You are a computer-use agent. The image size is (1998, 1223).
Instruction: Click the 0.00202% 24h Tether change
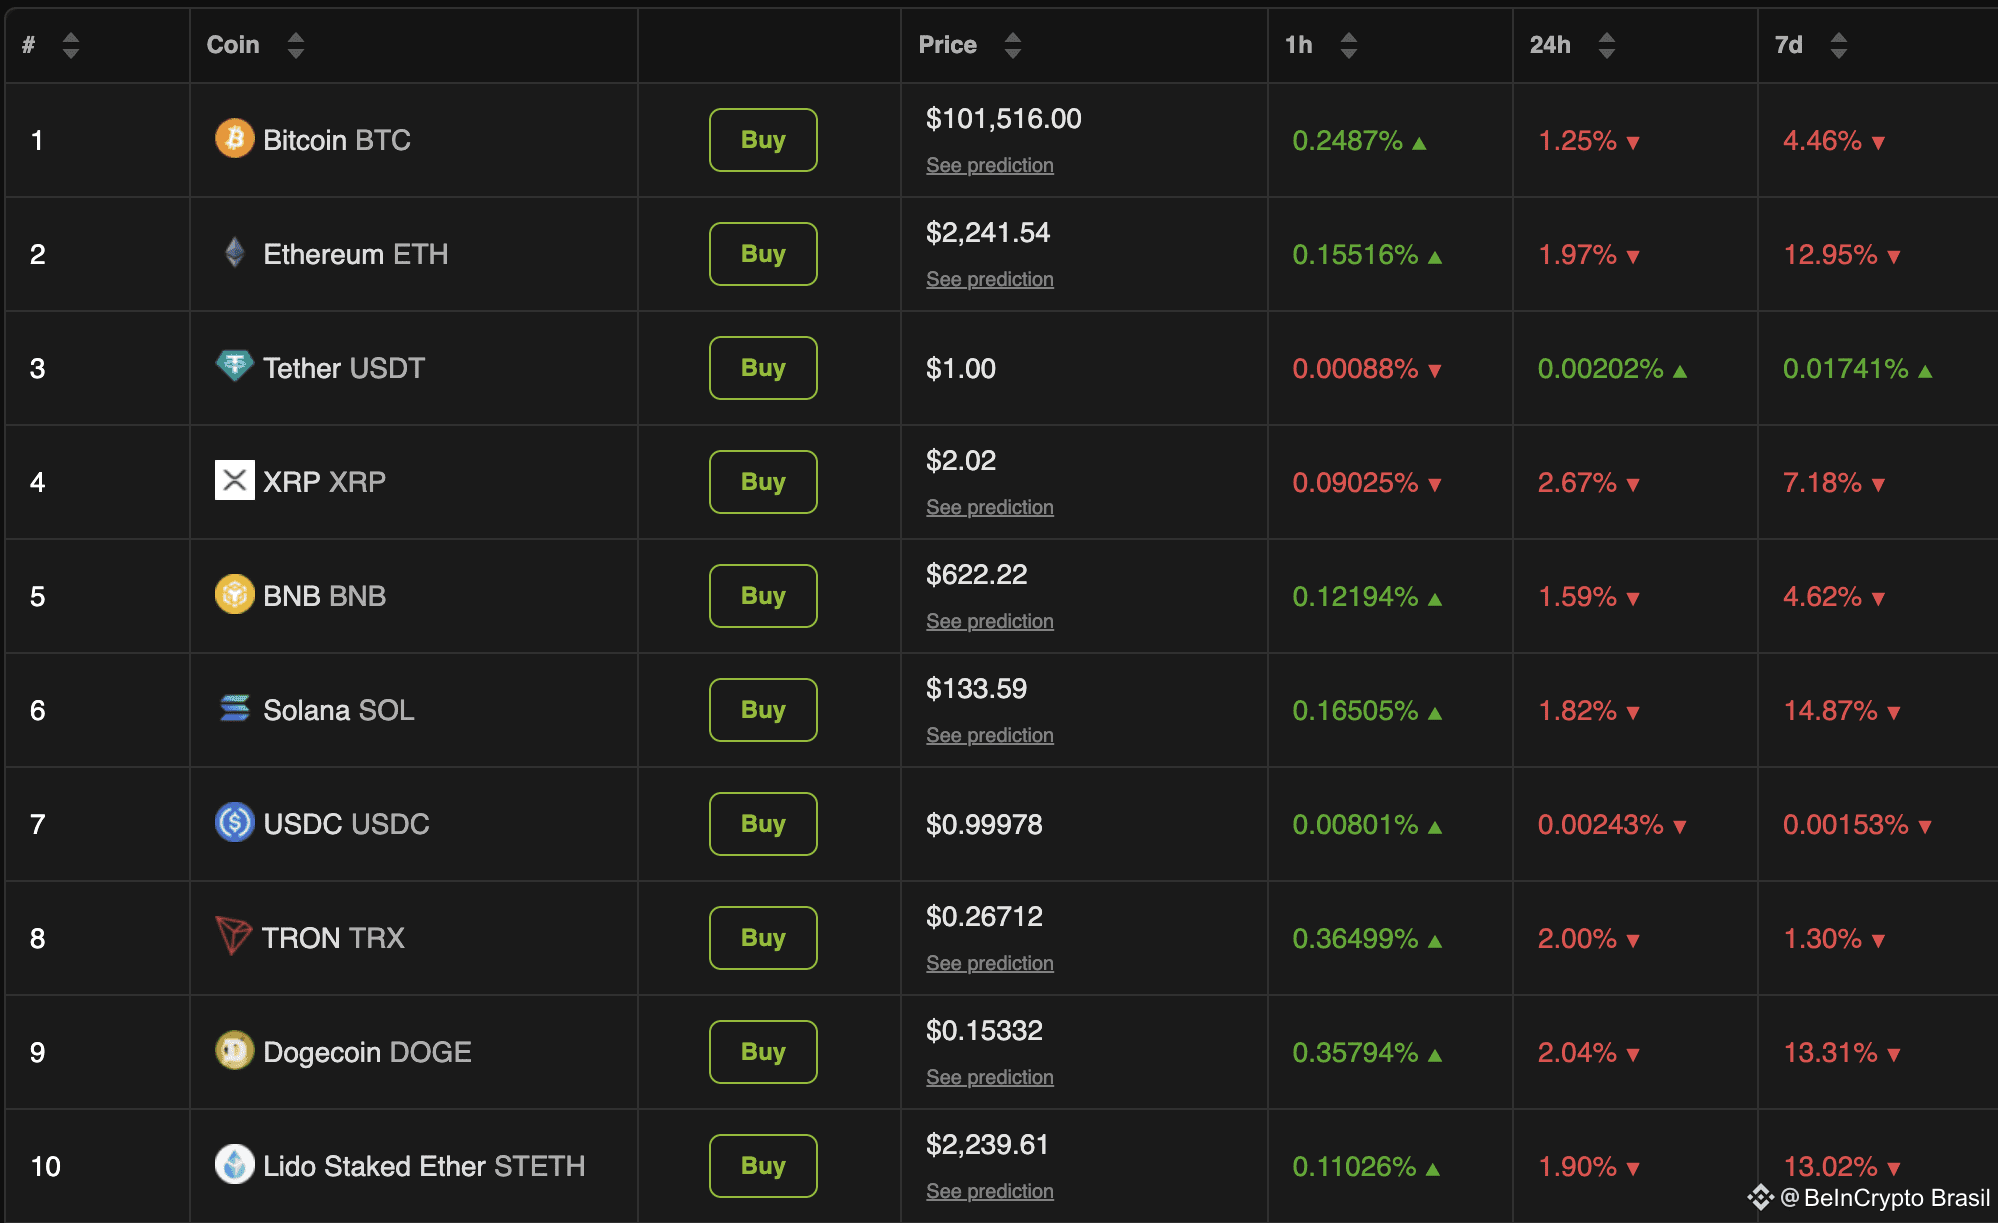click(x=1612, y=369)
